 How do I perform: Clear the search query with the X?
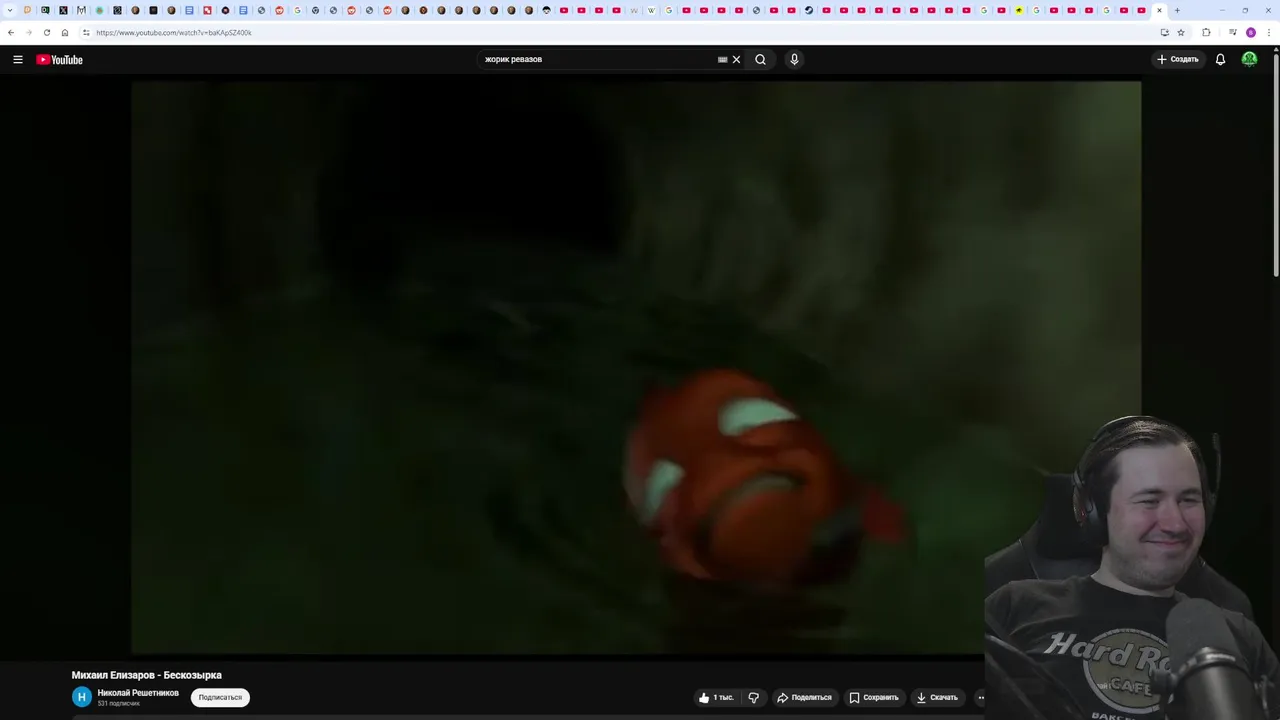click(736, 59)
